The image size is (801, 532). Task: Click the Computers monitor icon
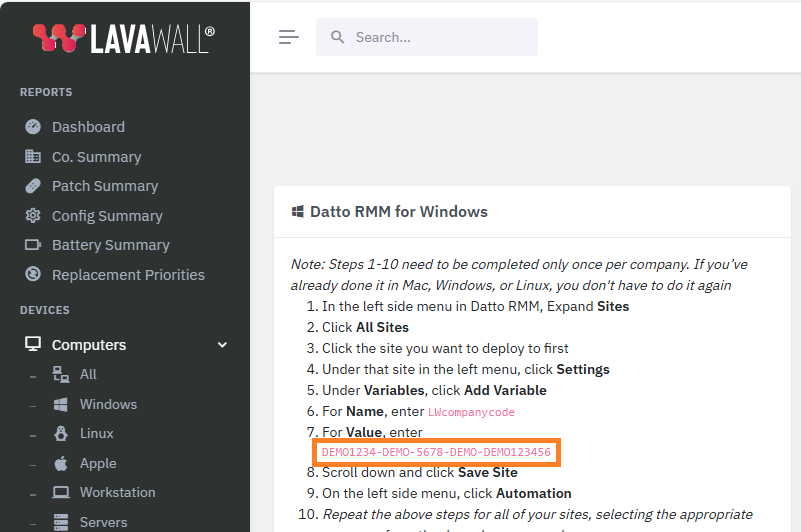[x=33, y=344]
